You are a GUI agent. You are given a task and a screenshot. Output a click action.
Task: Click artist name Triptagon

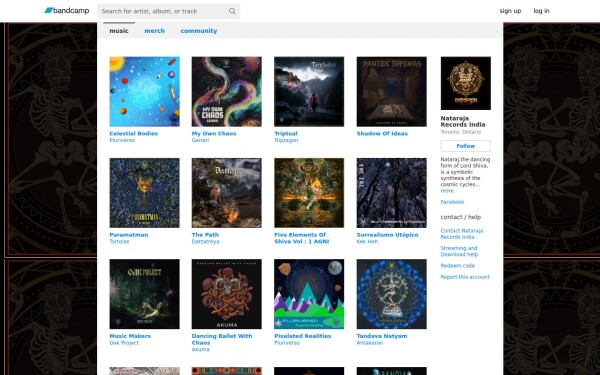[x=286, y=140]
